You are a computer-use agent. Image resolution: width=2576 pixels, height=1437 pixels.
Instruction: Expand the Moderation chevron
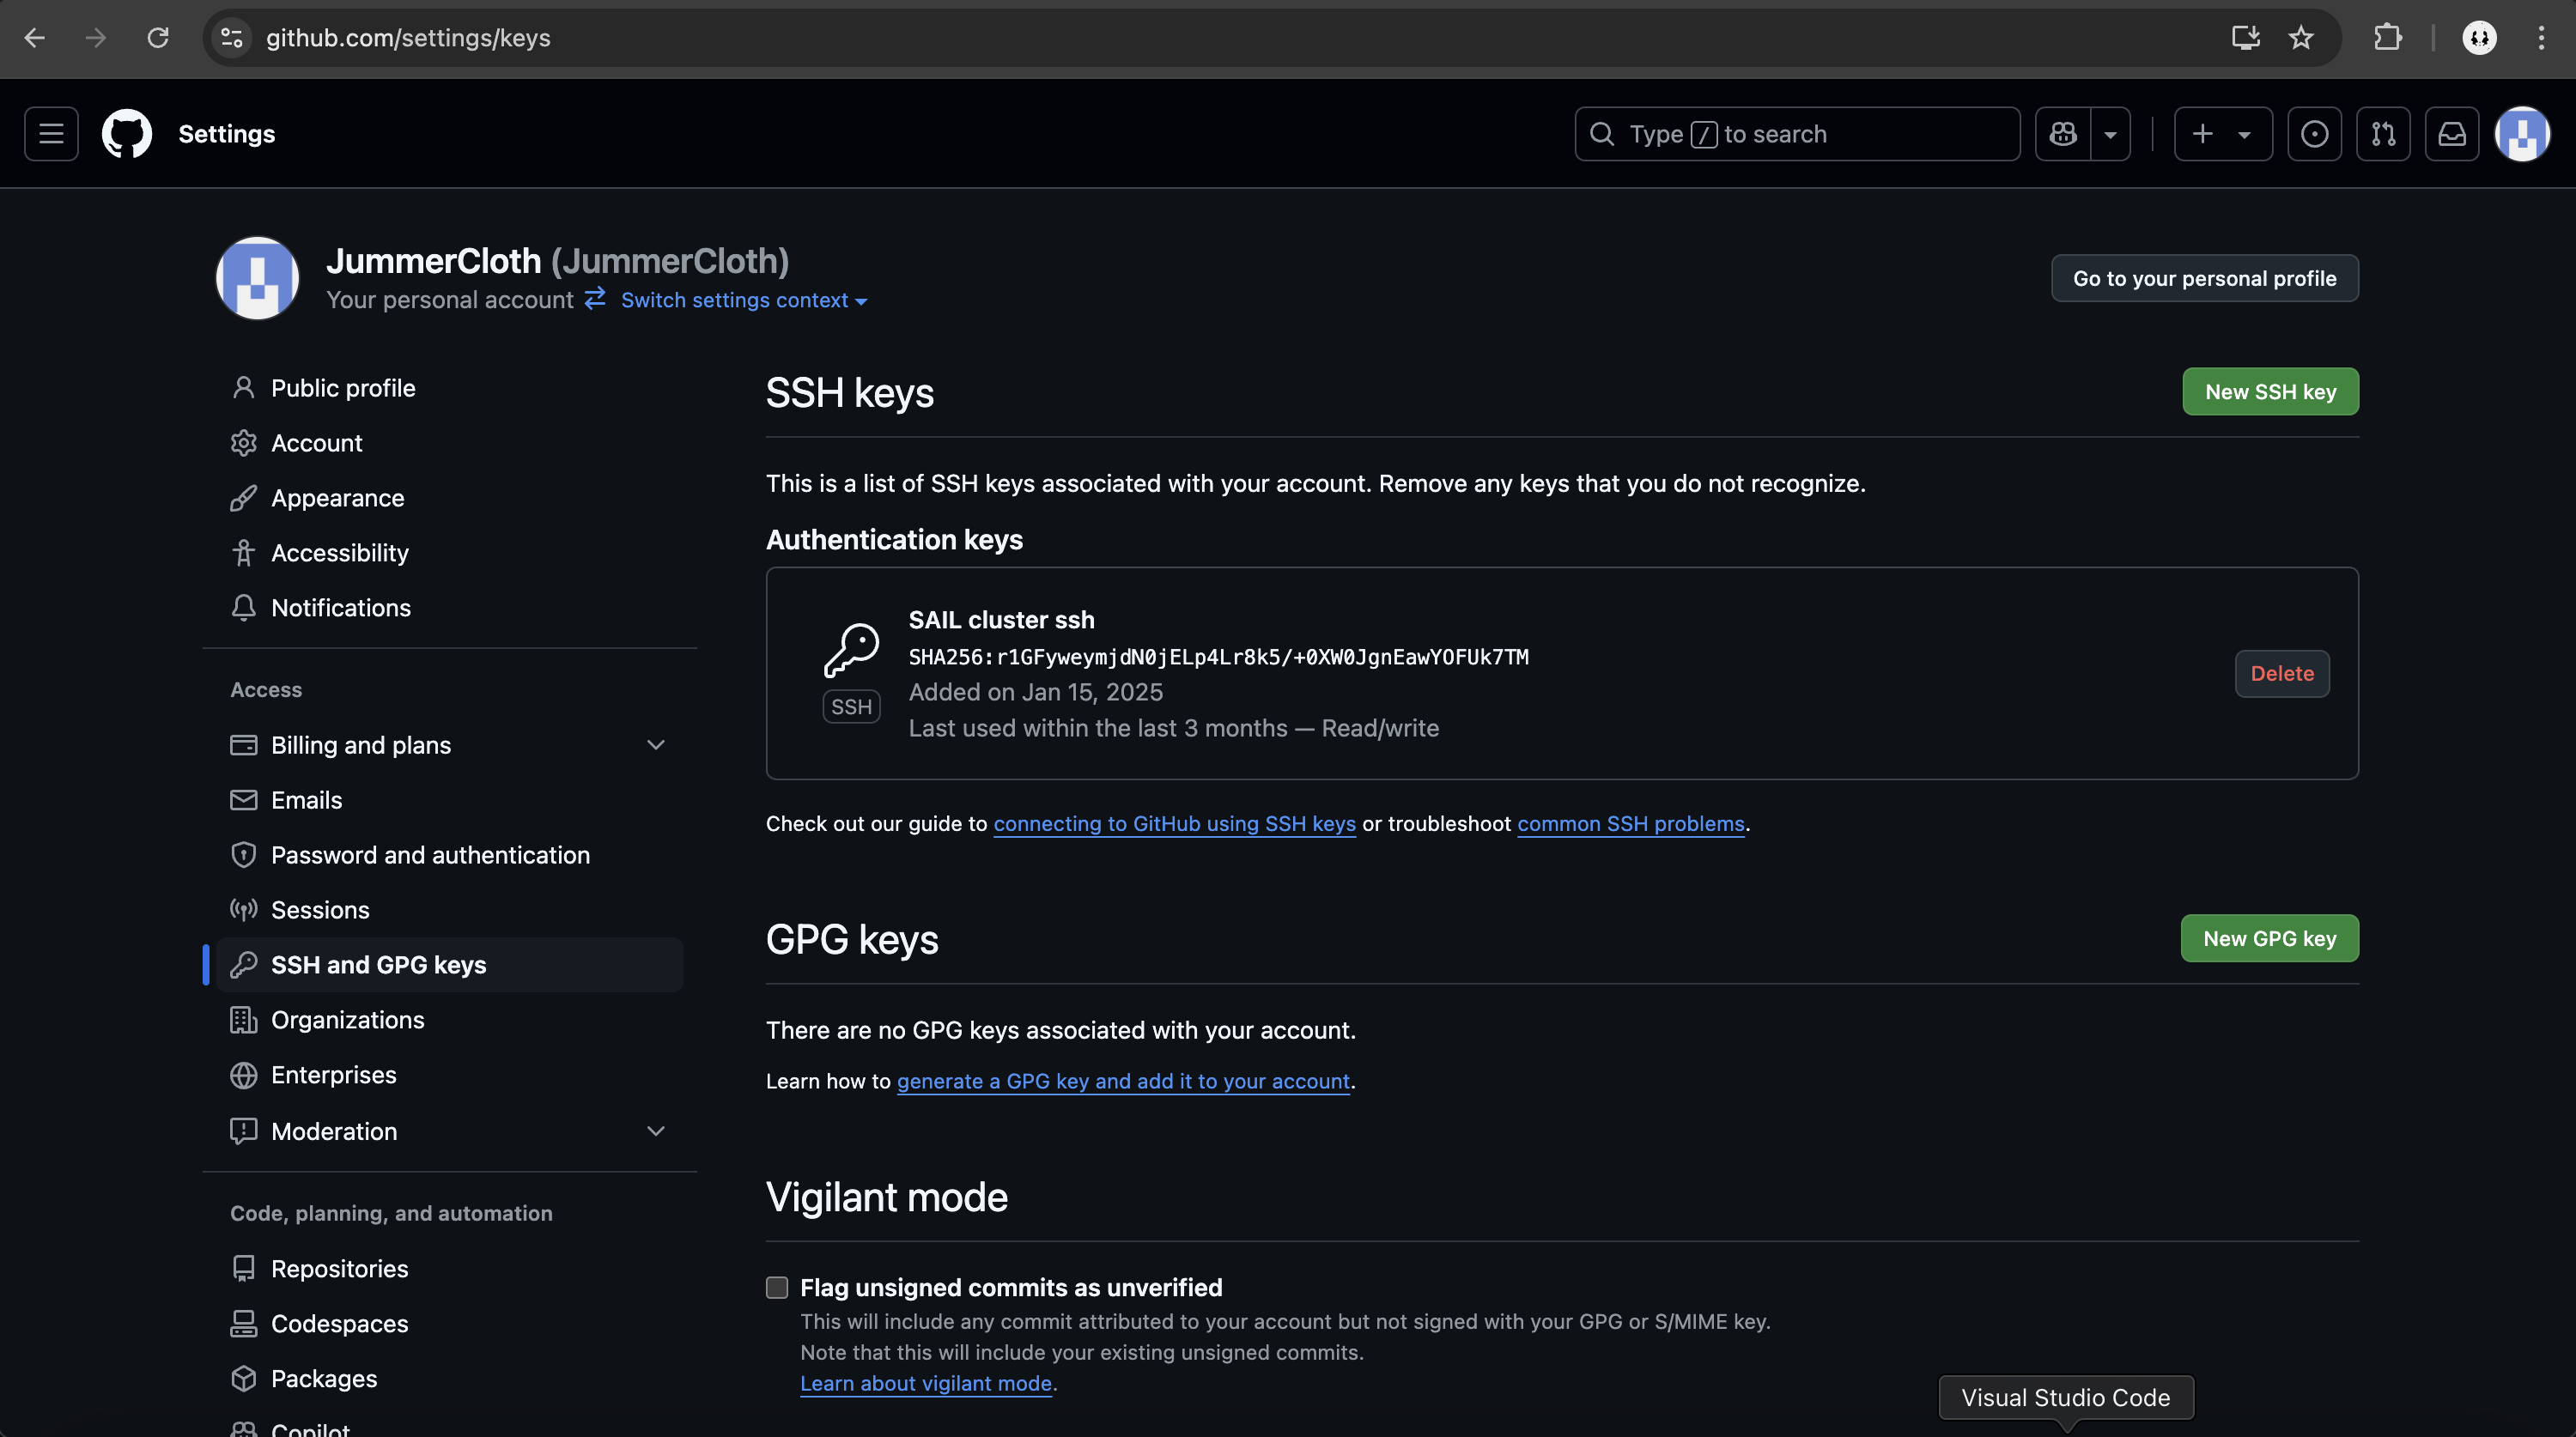(x=655, y=1131)
